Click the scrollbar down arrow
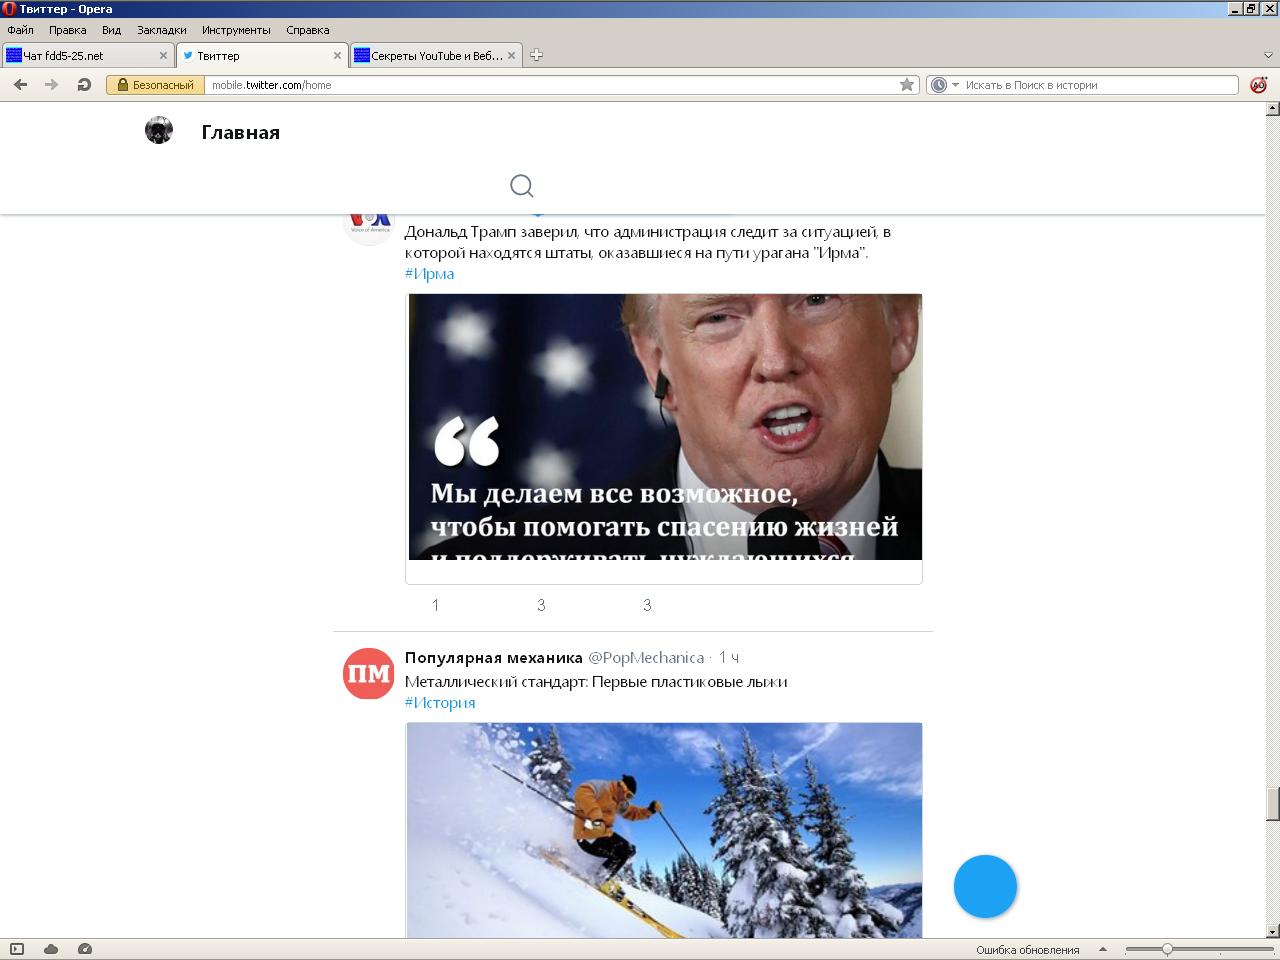Viewport: 1280px width, 960px height. [x=1272, y=931]
